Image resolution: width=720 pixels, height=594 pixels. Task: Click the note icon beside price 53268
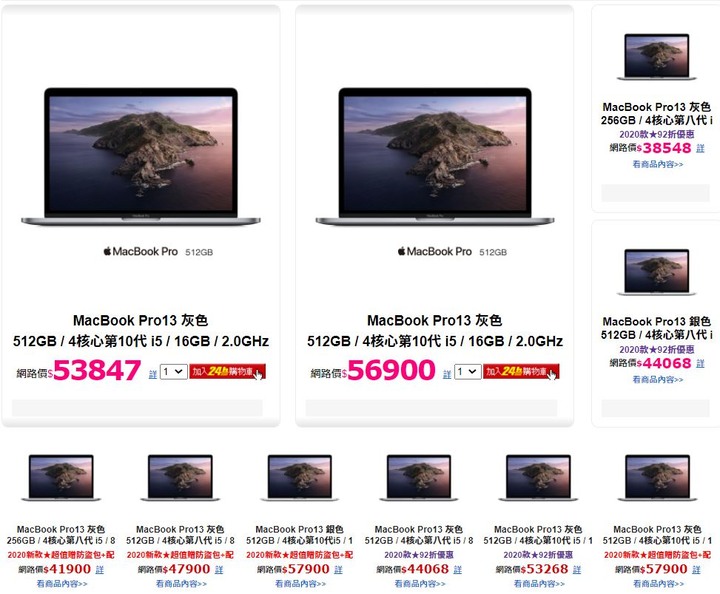[577, 570]
